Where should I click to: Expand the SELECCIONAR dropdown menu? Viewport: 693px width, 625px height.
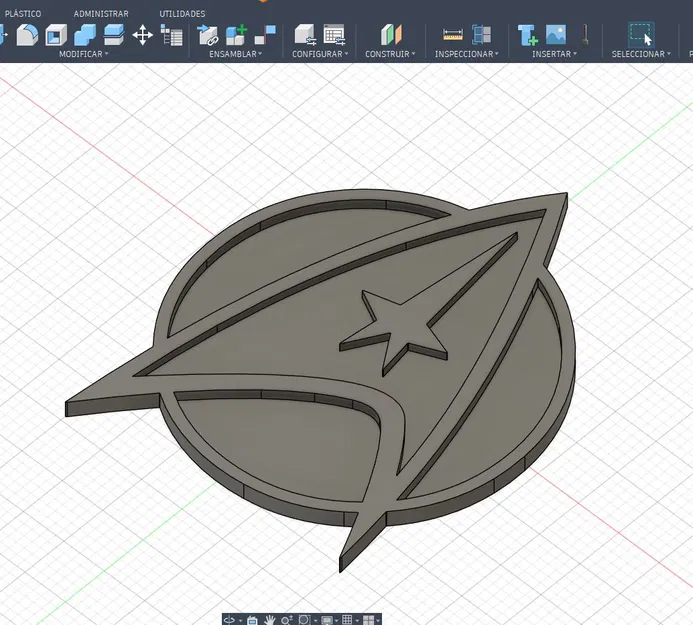tap(641, 54)
